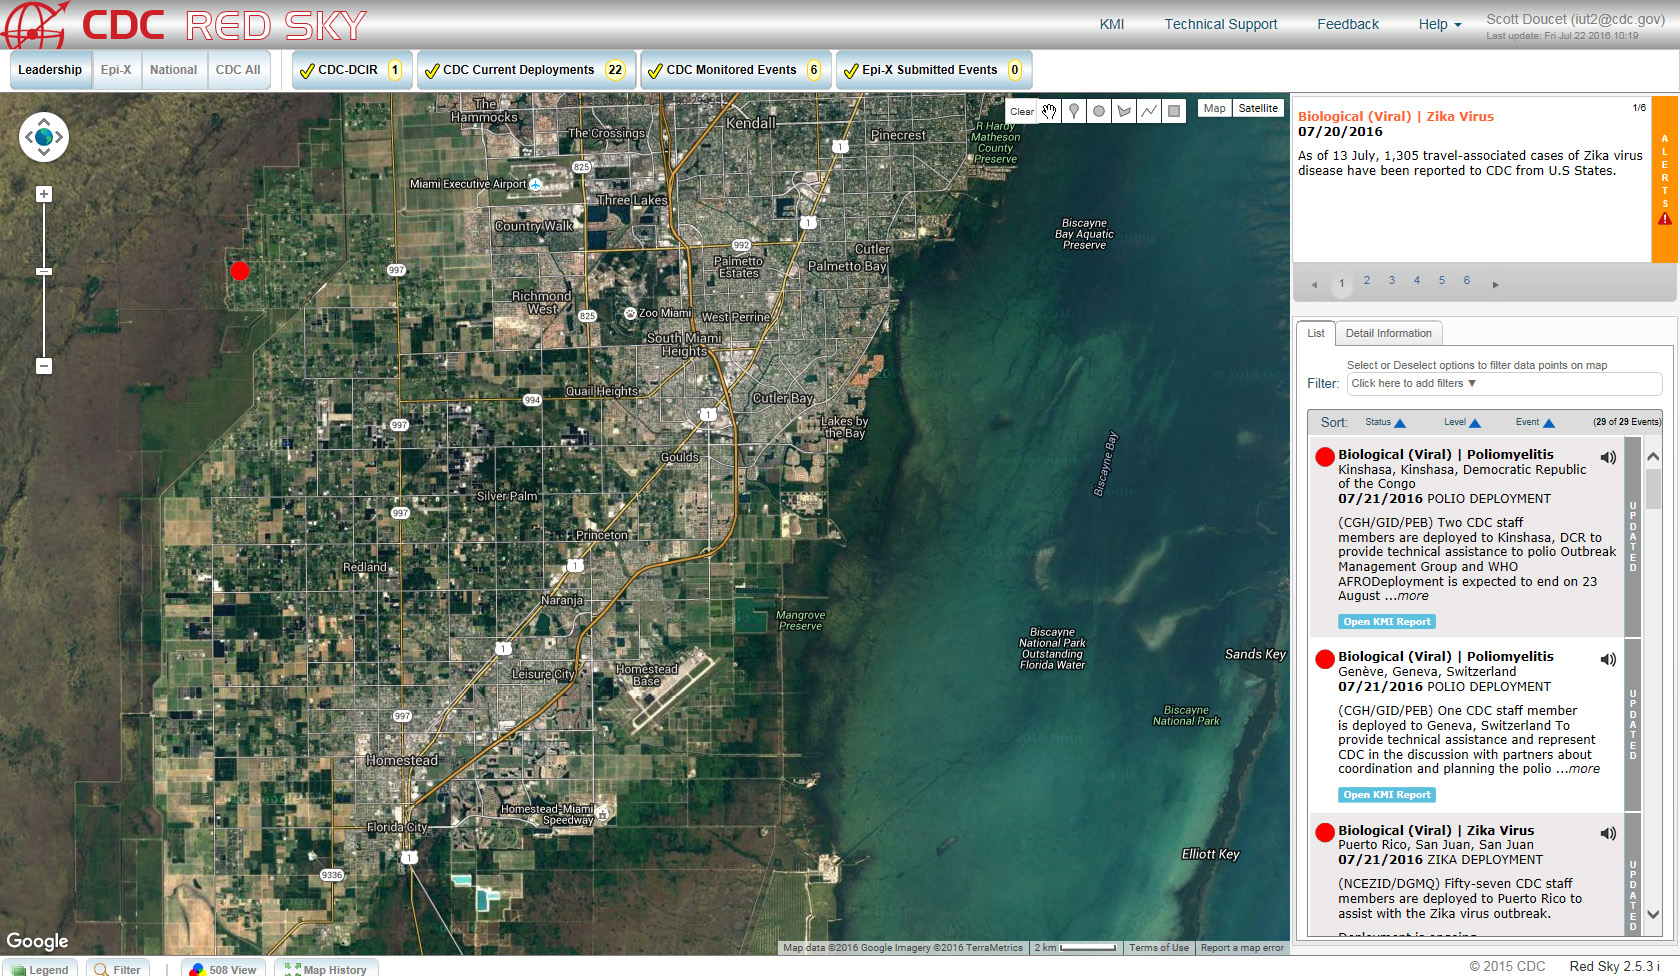The image size is (1680, 976).
Task: Click the map zoom in plus button
Action: [x=44, y=194]
